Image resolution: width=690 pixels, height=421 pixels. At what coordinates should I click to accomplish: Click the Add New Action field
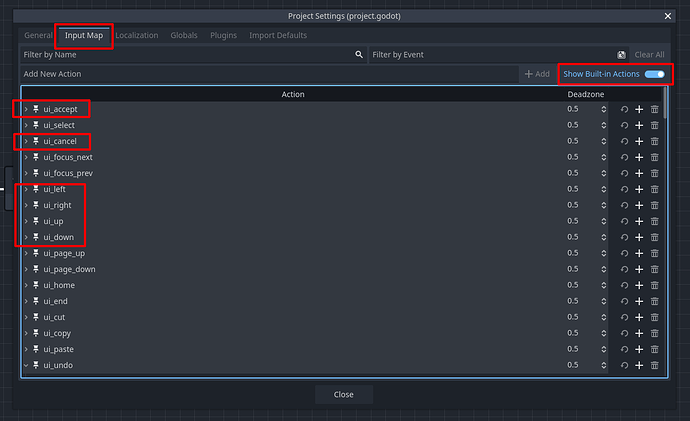coord(269,74)
